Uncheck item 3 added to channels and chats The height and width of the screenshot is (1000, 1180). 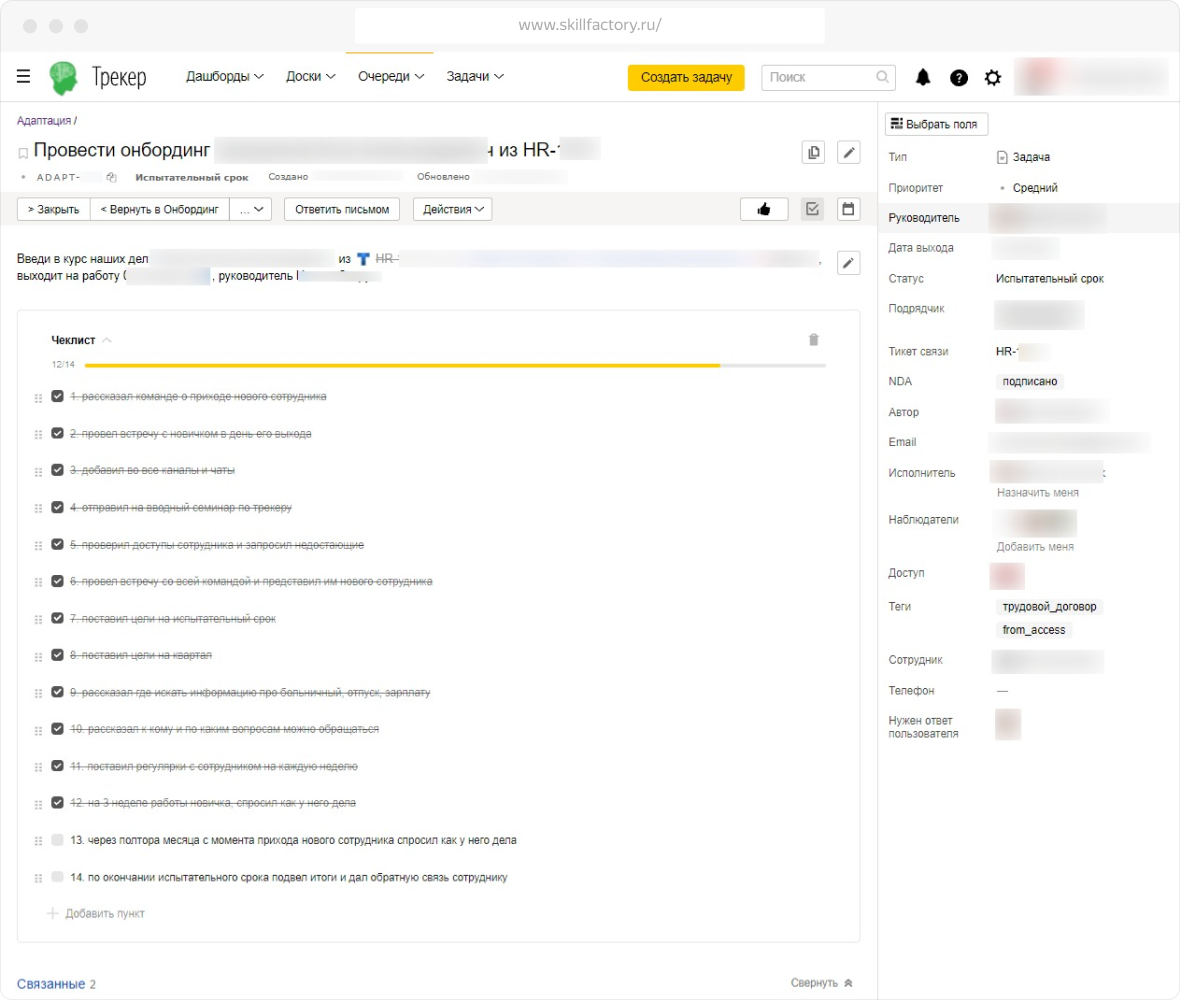click(57, 470)
